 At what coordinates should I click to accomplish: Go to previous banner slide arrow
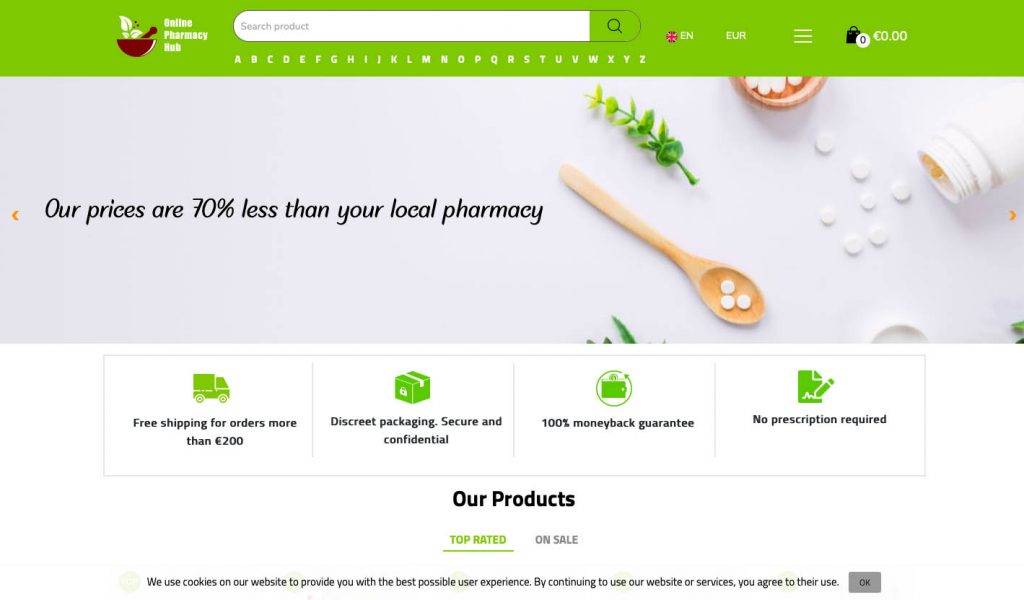(15, 215)
